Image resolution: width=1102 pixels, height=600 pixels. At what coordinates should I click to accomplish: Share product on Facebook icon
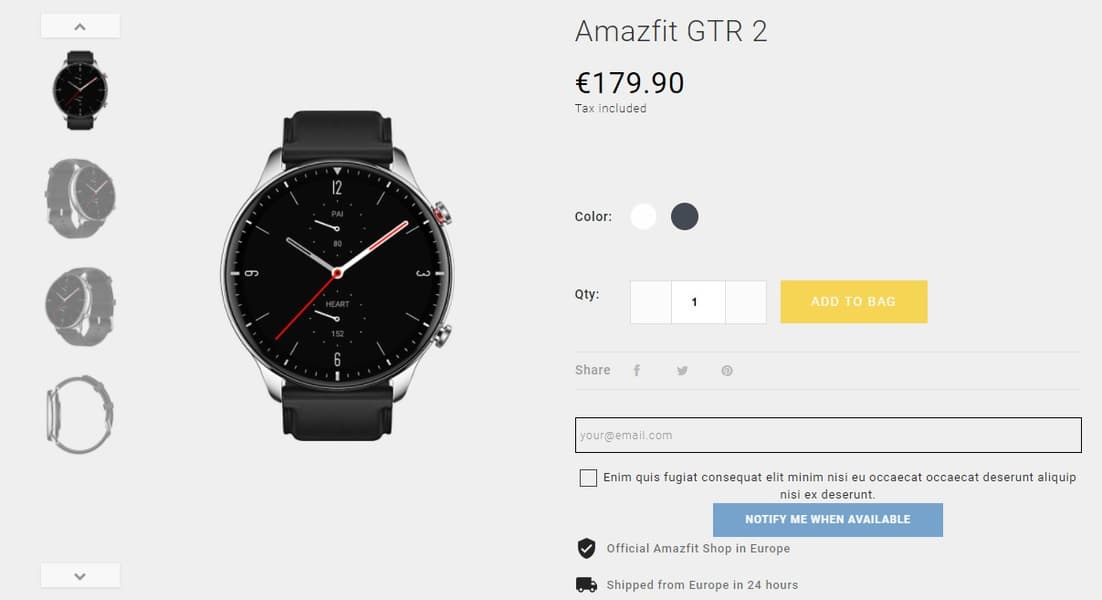(x=637, y=370)
